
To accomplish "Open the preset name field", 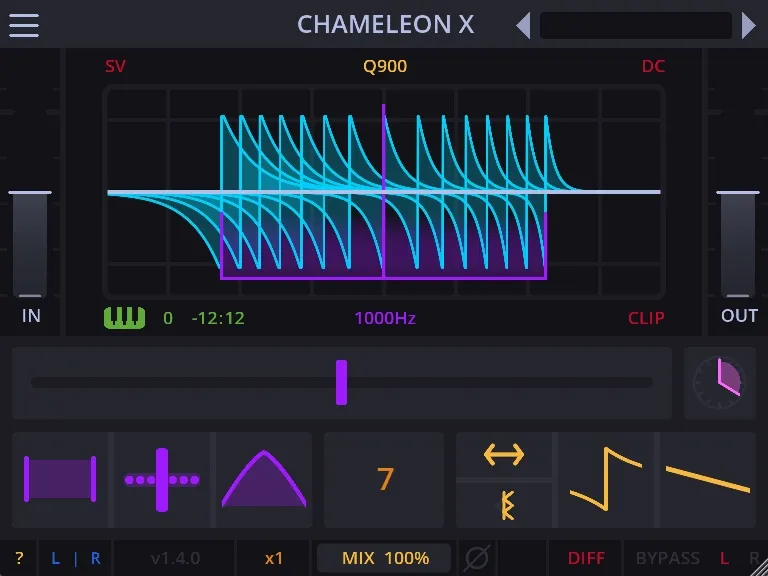I will point(636,25).
